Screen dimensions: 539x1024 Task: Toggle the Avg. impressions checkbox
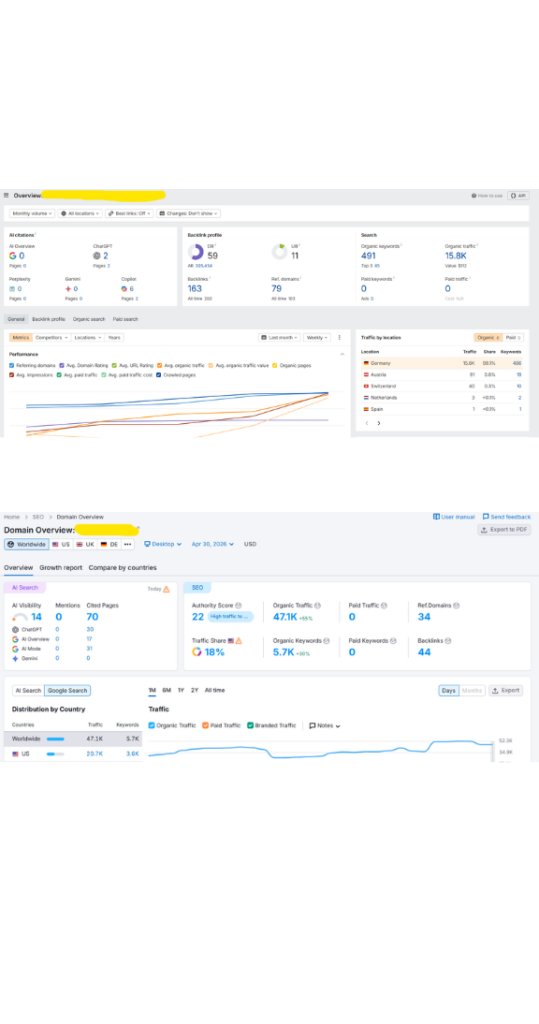pos(12,375)
